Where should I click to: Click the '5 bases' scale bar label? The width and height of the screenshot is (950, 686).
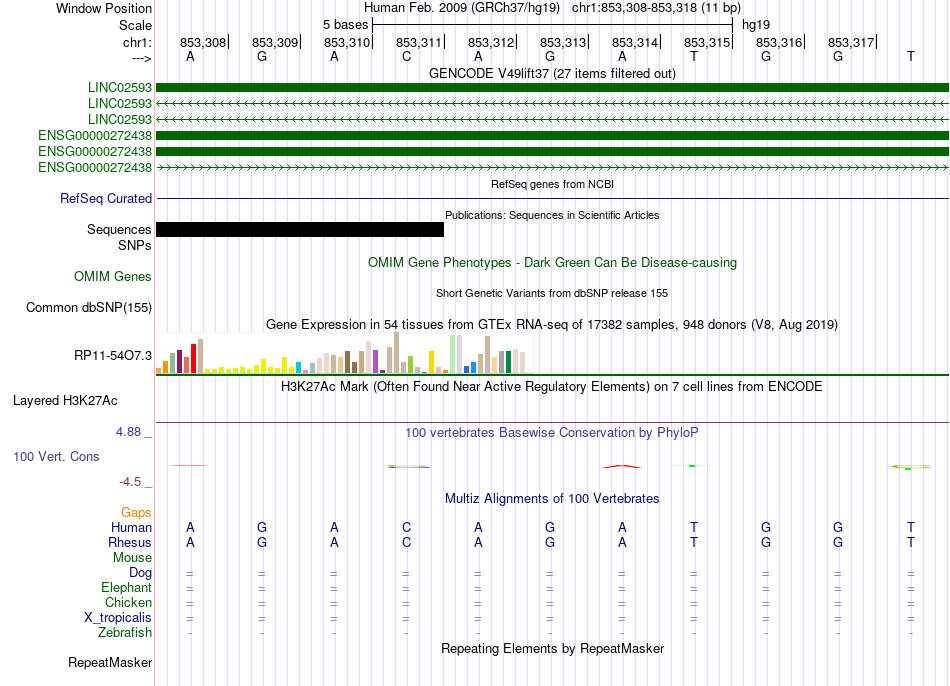click(345, 25)
